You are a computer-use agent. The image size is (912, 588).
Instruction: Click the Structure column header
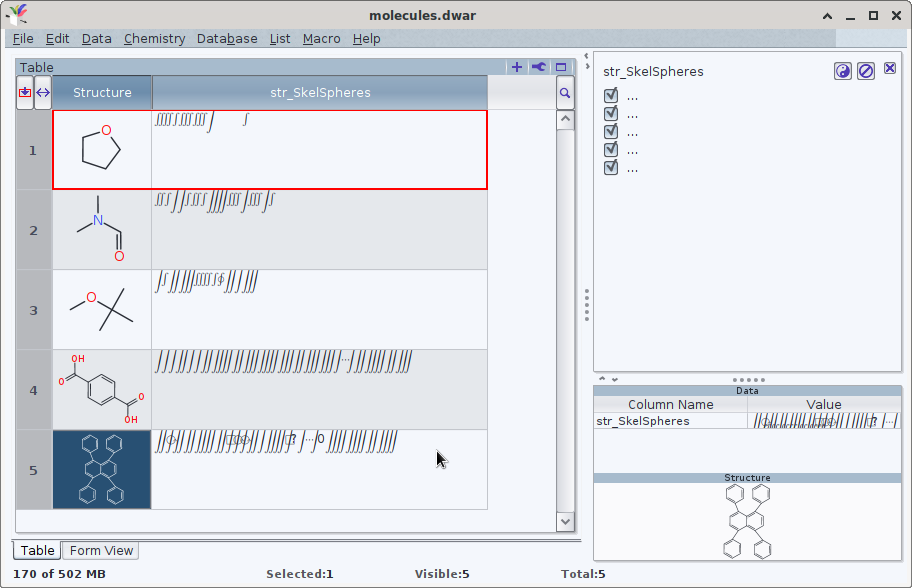102,92
